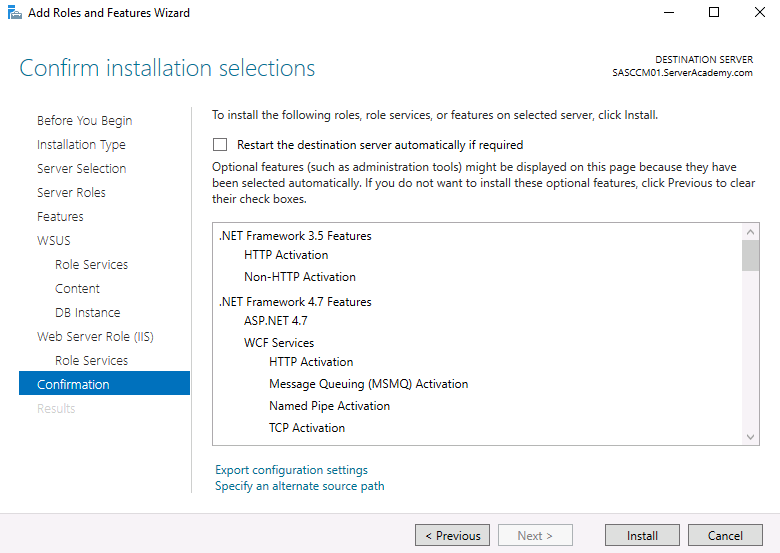Navigate to the WSUS step

tap(54, 241)
